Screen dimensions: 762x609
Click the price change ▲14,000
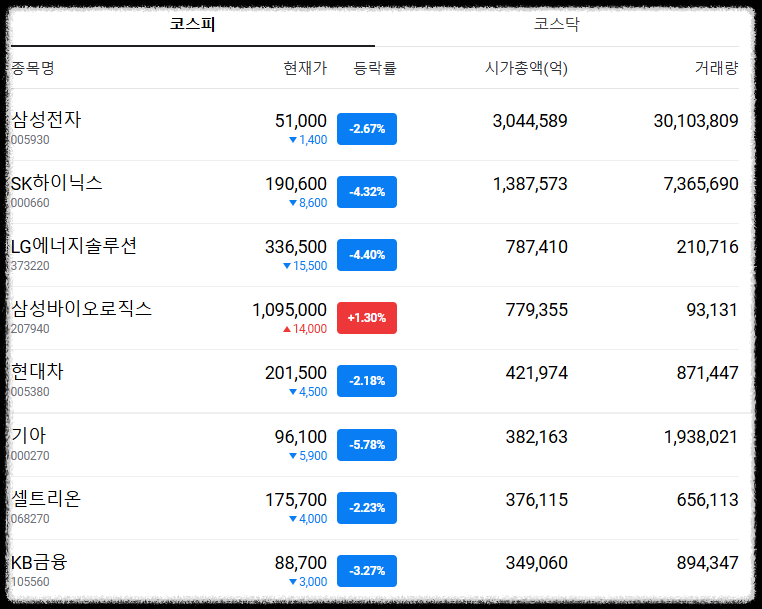pos(305,329)
